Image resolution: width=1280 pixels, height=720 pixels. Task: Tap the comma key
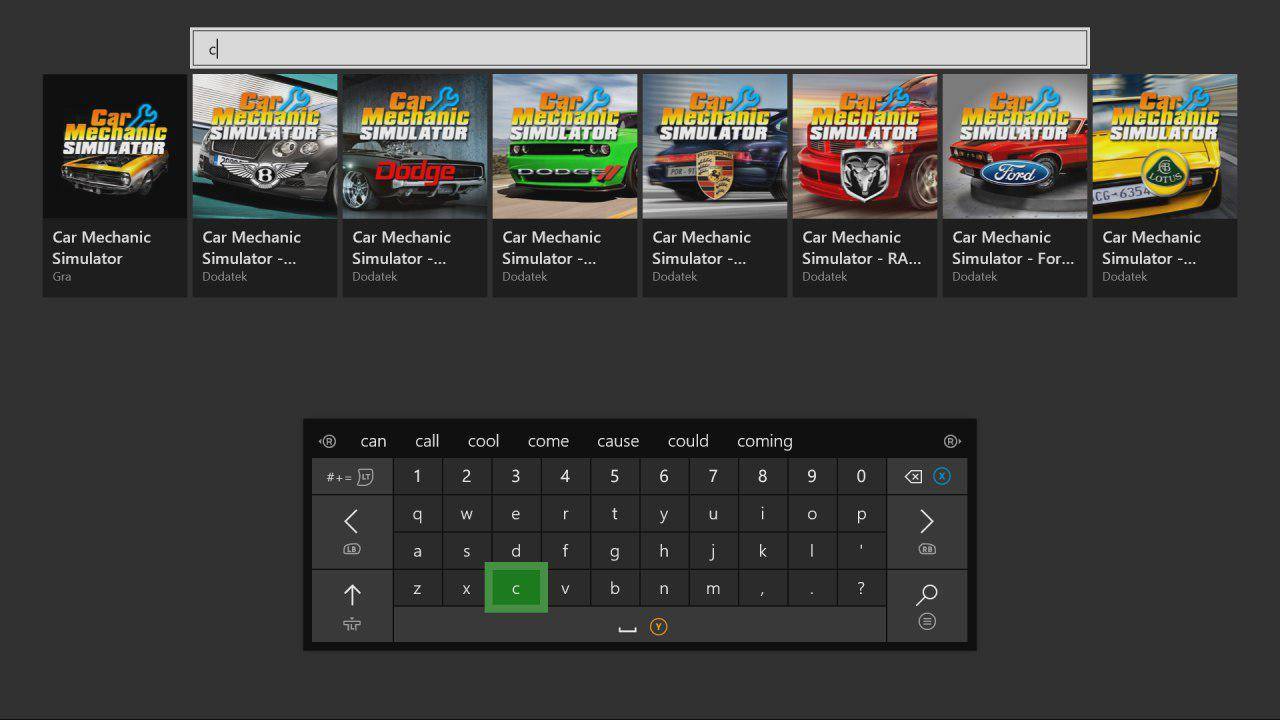(x=762, y=588)
